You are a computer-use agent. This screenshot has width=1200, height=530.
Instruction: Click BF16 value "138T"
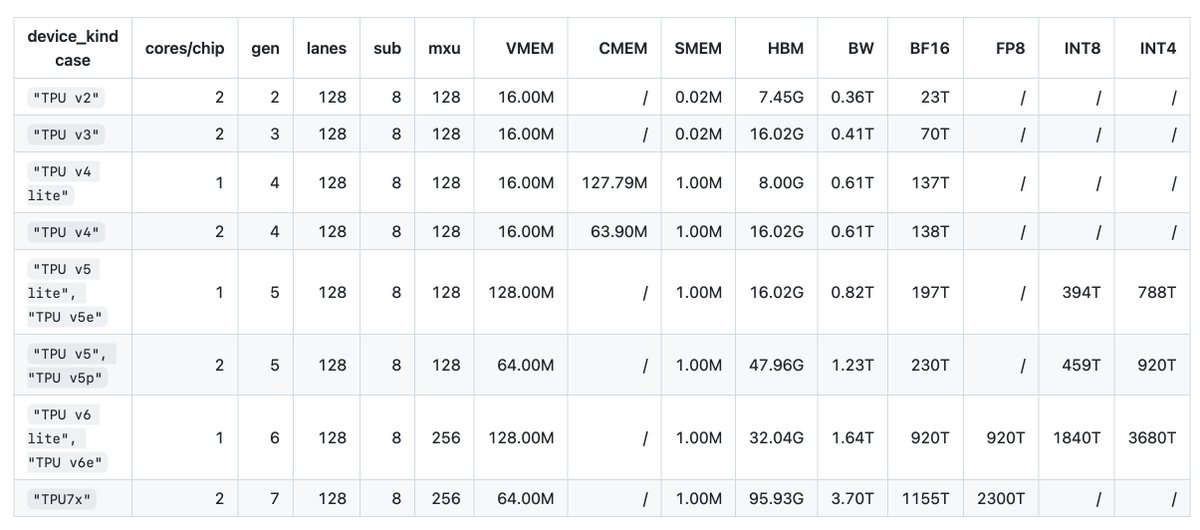tap(931, 231)
